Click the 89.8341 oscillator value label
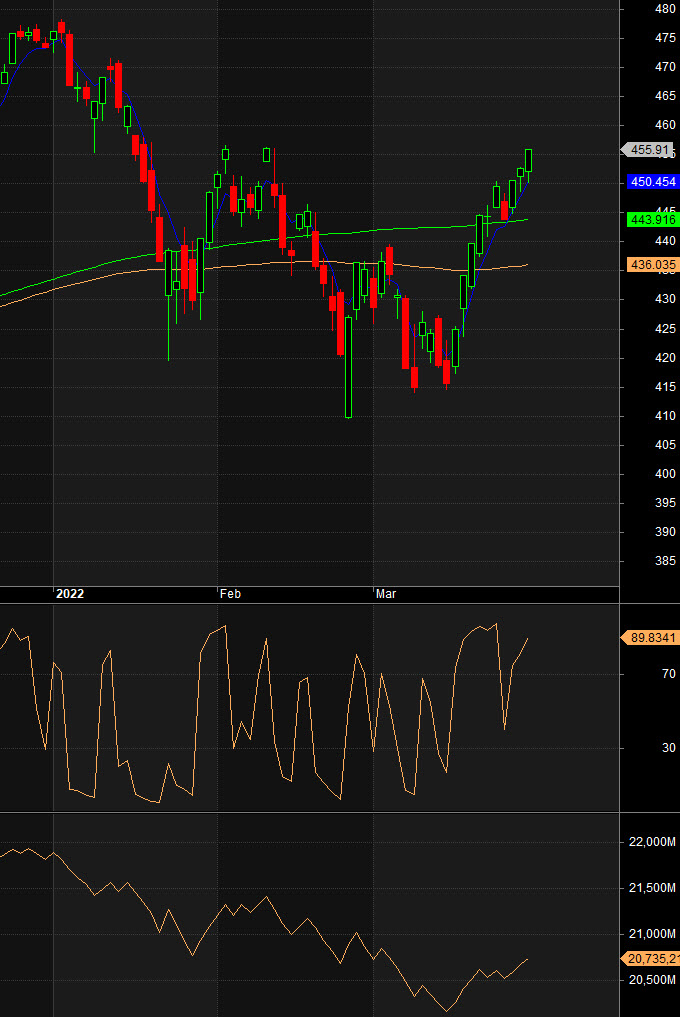 coord(650,638)
